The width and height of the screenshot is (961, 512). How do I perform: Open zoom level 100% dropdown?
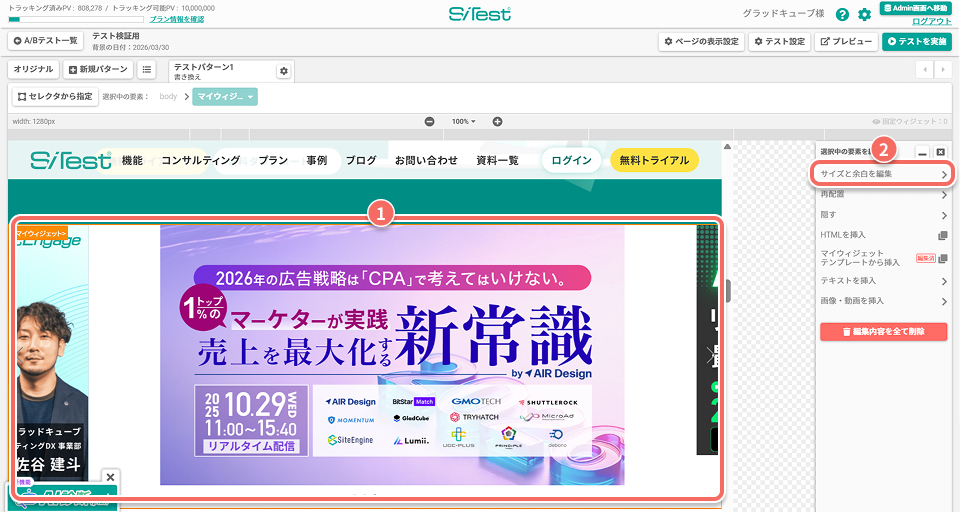[463, 121]
